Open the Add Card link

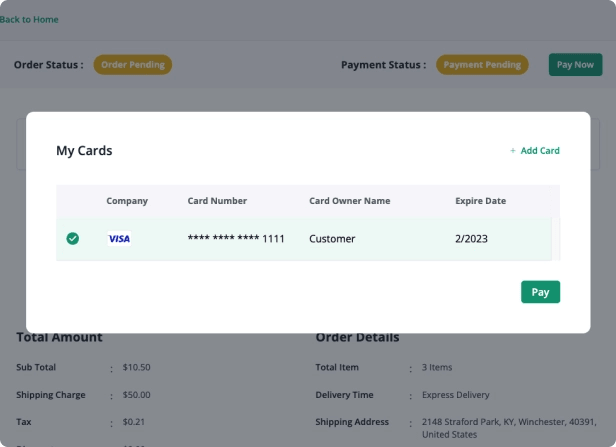540,151
